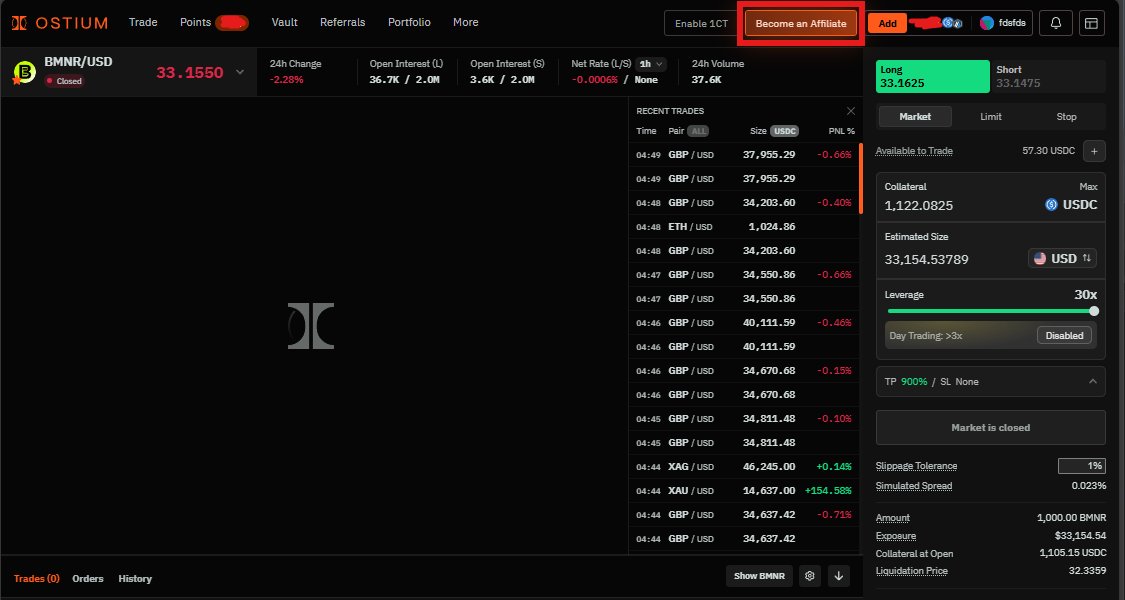Open the layout panel icon
This screenshot has height=600, width=1125.
[1091, 23]
